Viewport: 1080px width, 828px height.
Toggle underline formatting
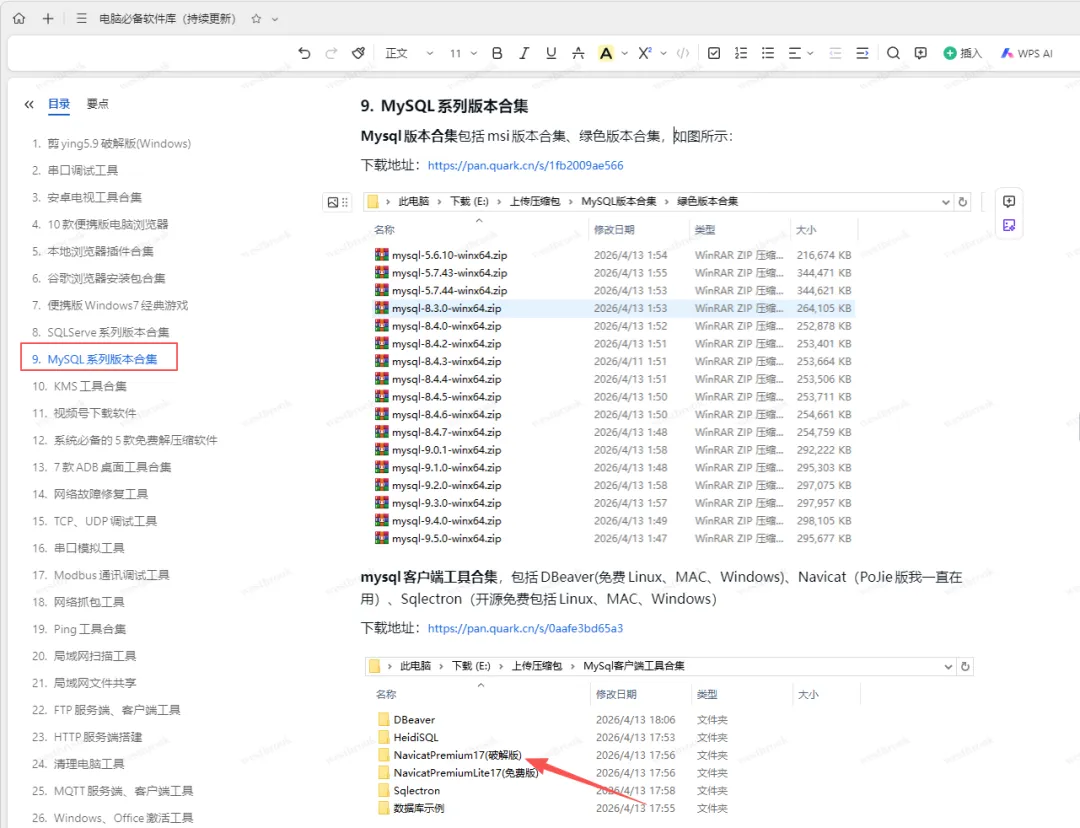[x=551, y=53]
